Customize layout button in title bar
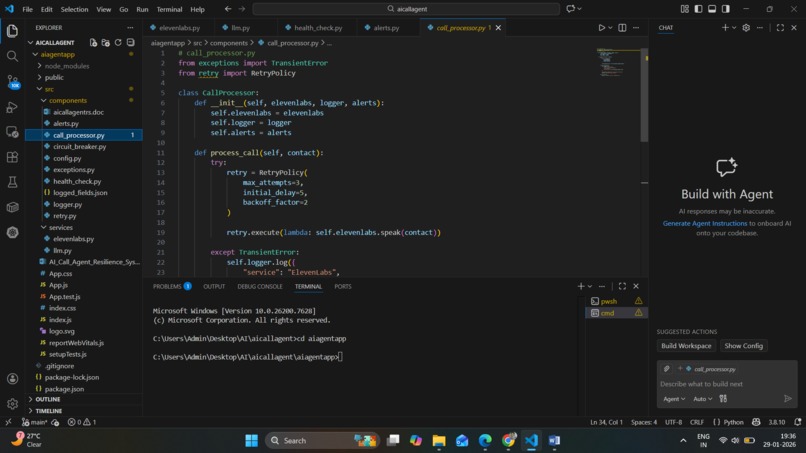806x453 pixels. [x=685, y=9]
